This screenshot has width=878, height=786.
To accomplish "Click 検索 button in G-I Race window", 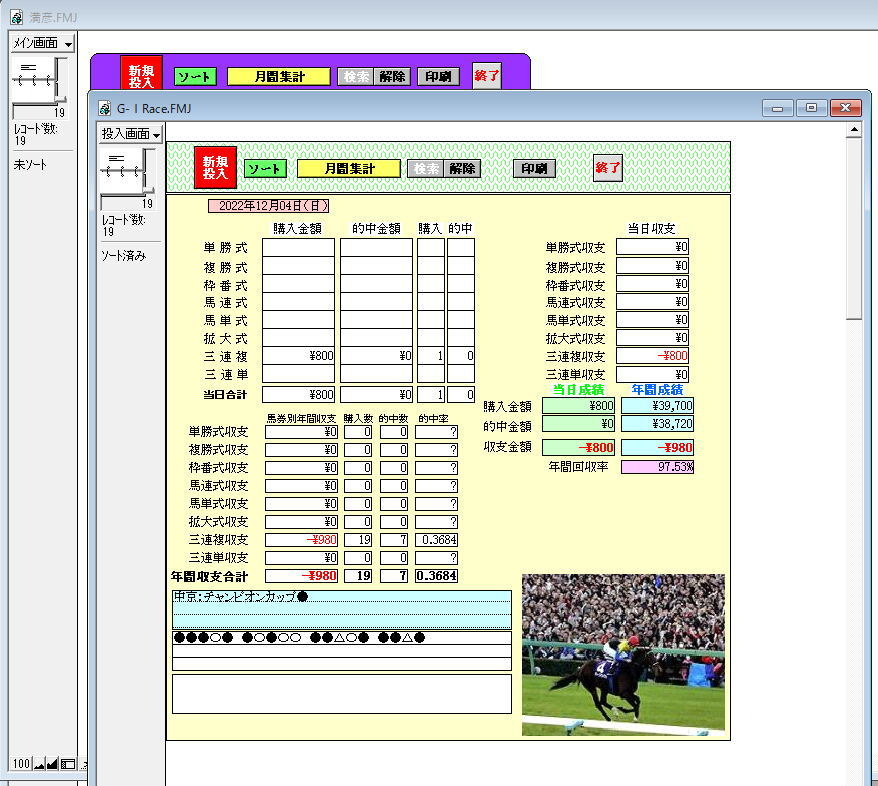I will 426,169.
